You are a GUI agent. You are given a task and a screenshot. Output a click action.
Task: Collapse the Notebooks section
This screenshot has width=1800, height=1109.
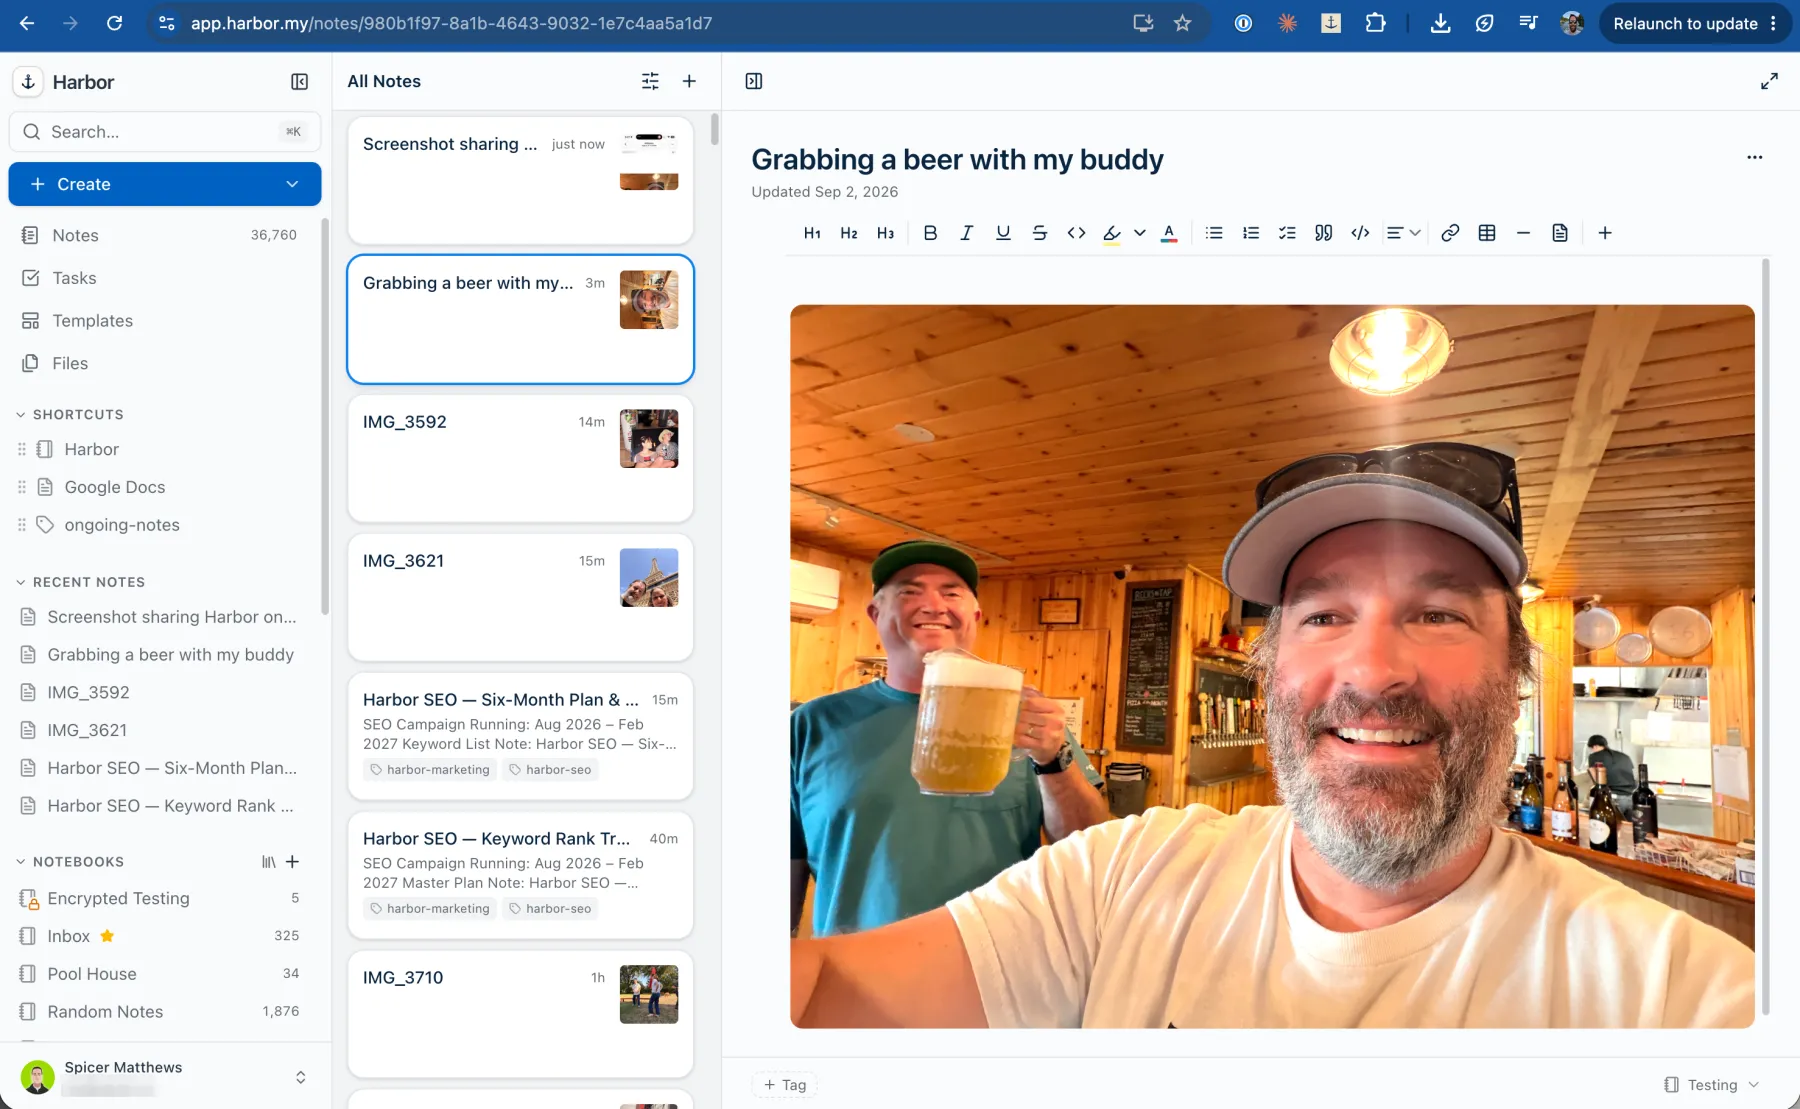(x=69, y=862)
